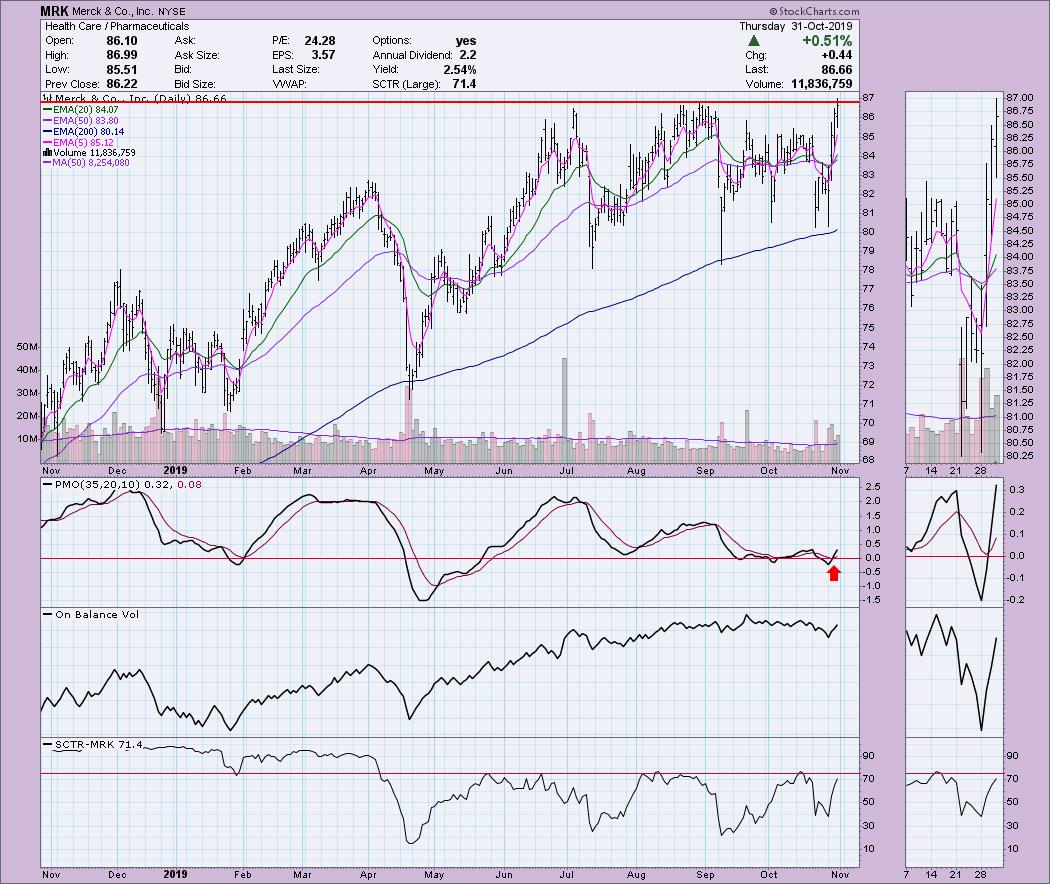Click the Low value 85.51

point(122,70)
